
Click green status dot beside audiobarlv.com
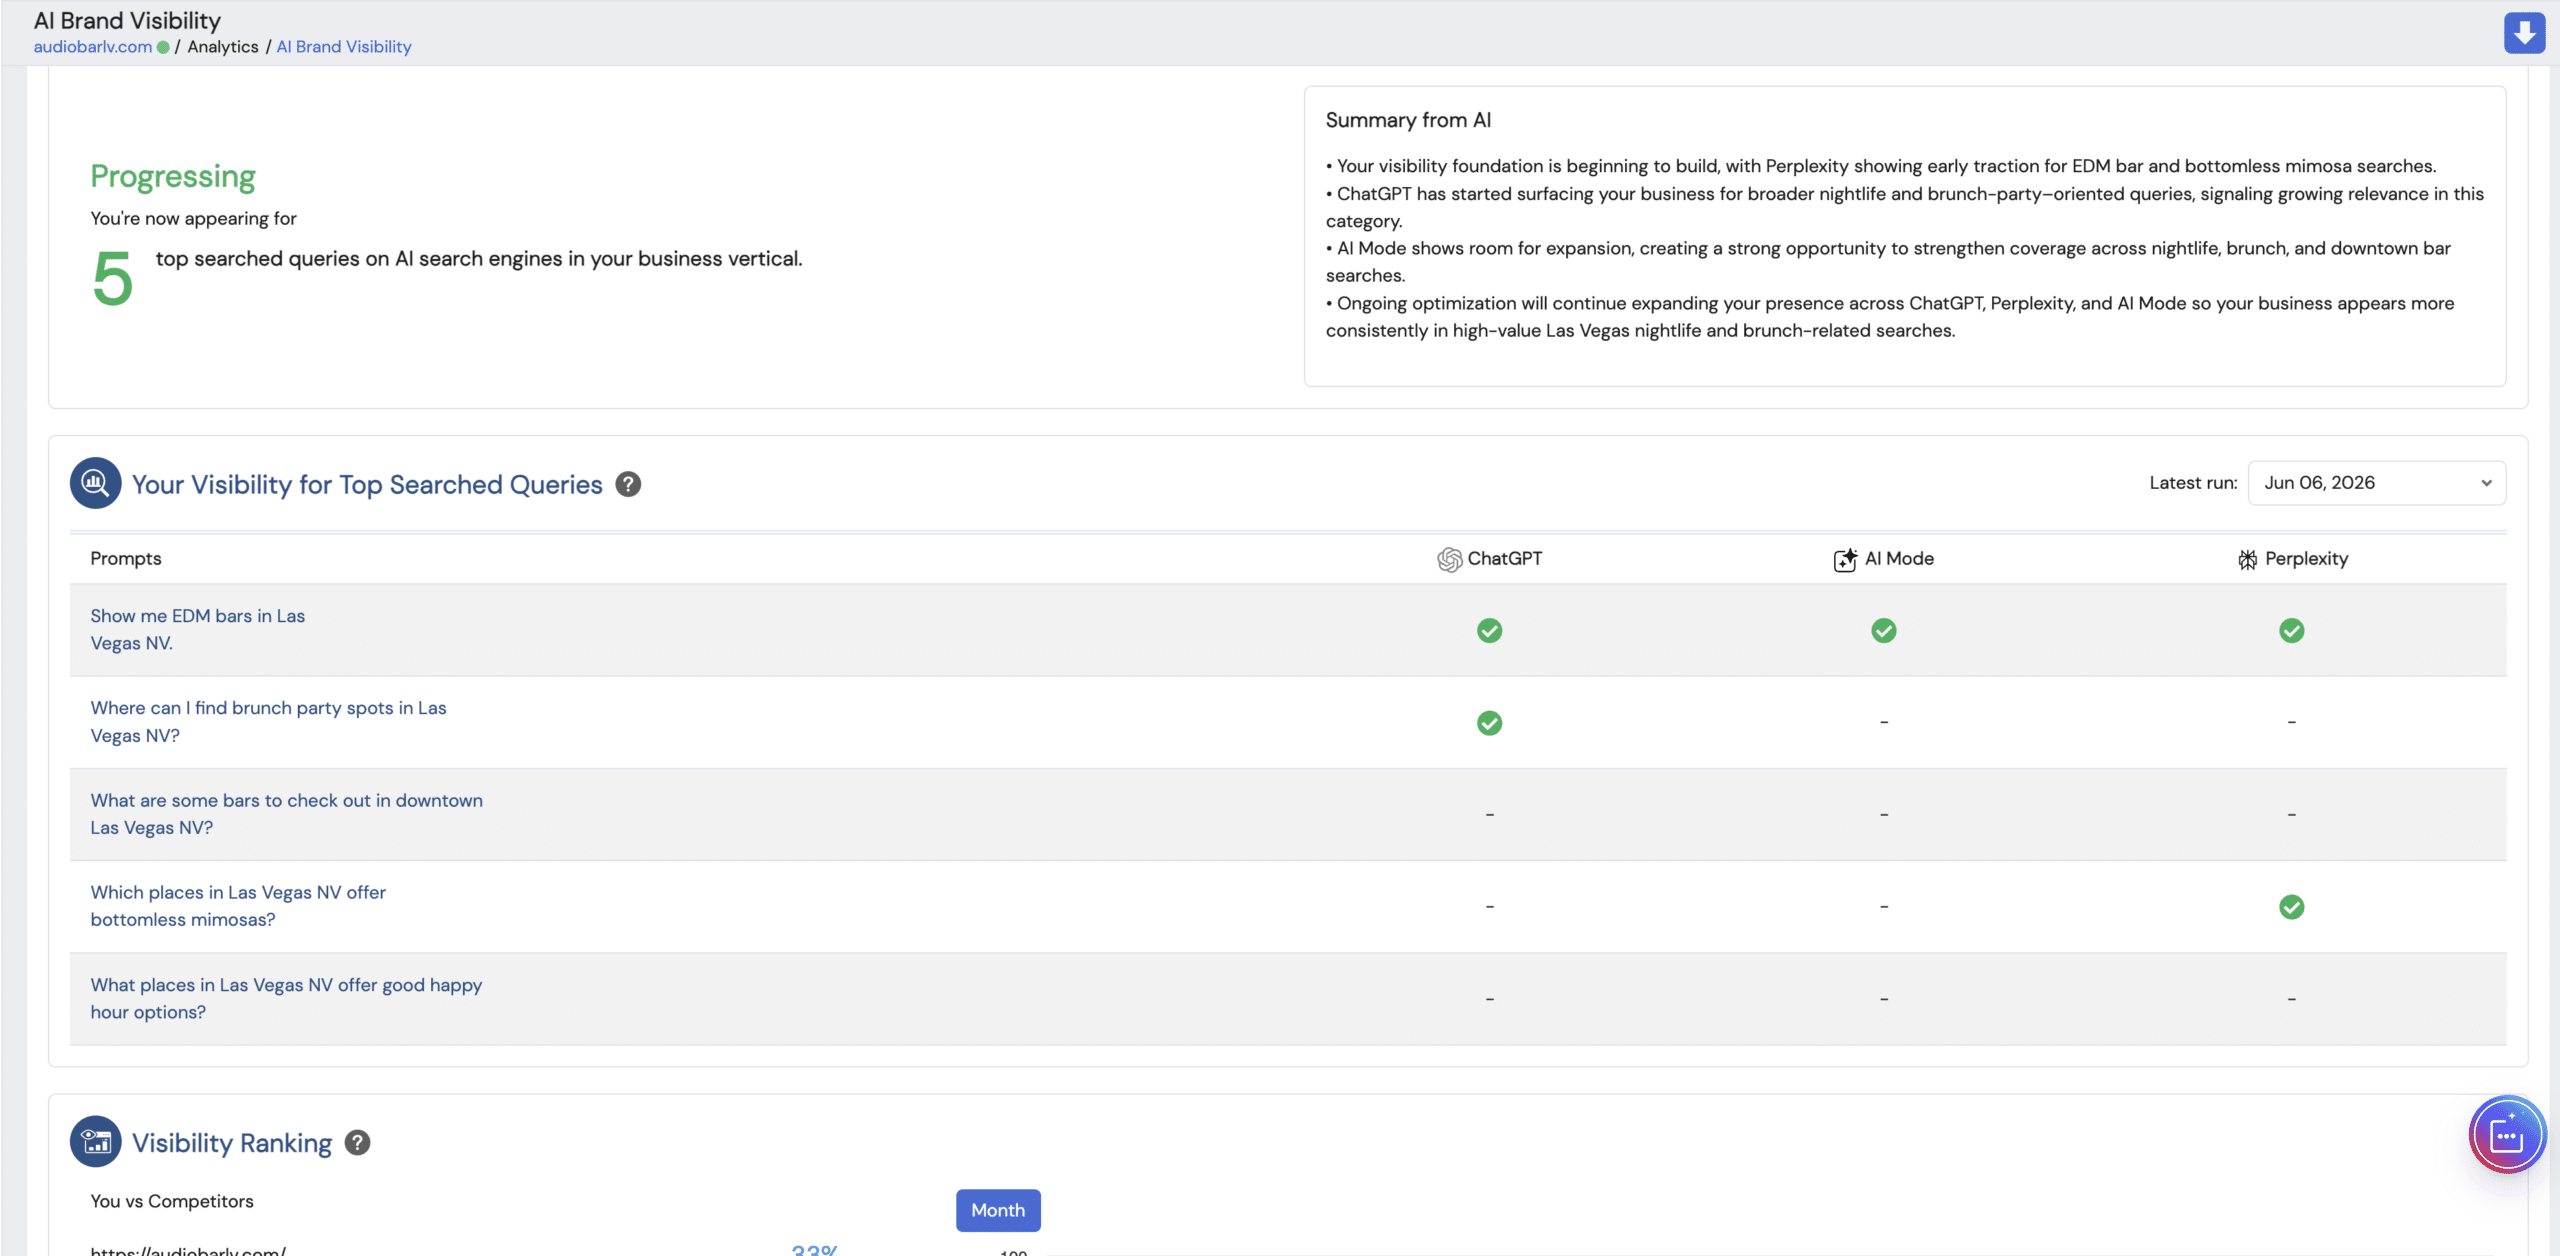[163, 47]
